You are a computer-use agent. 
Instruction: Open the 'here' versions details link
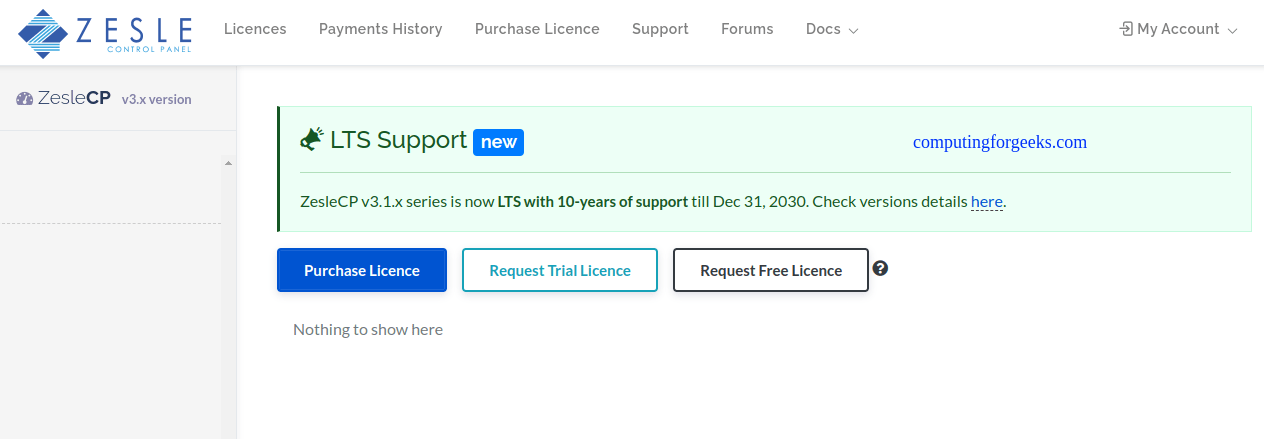pyautogui.click(x=987, y=201)
